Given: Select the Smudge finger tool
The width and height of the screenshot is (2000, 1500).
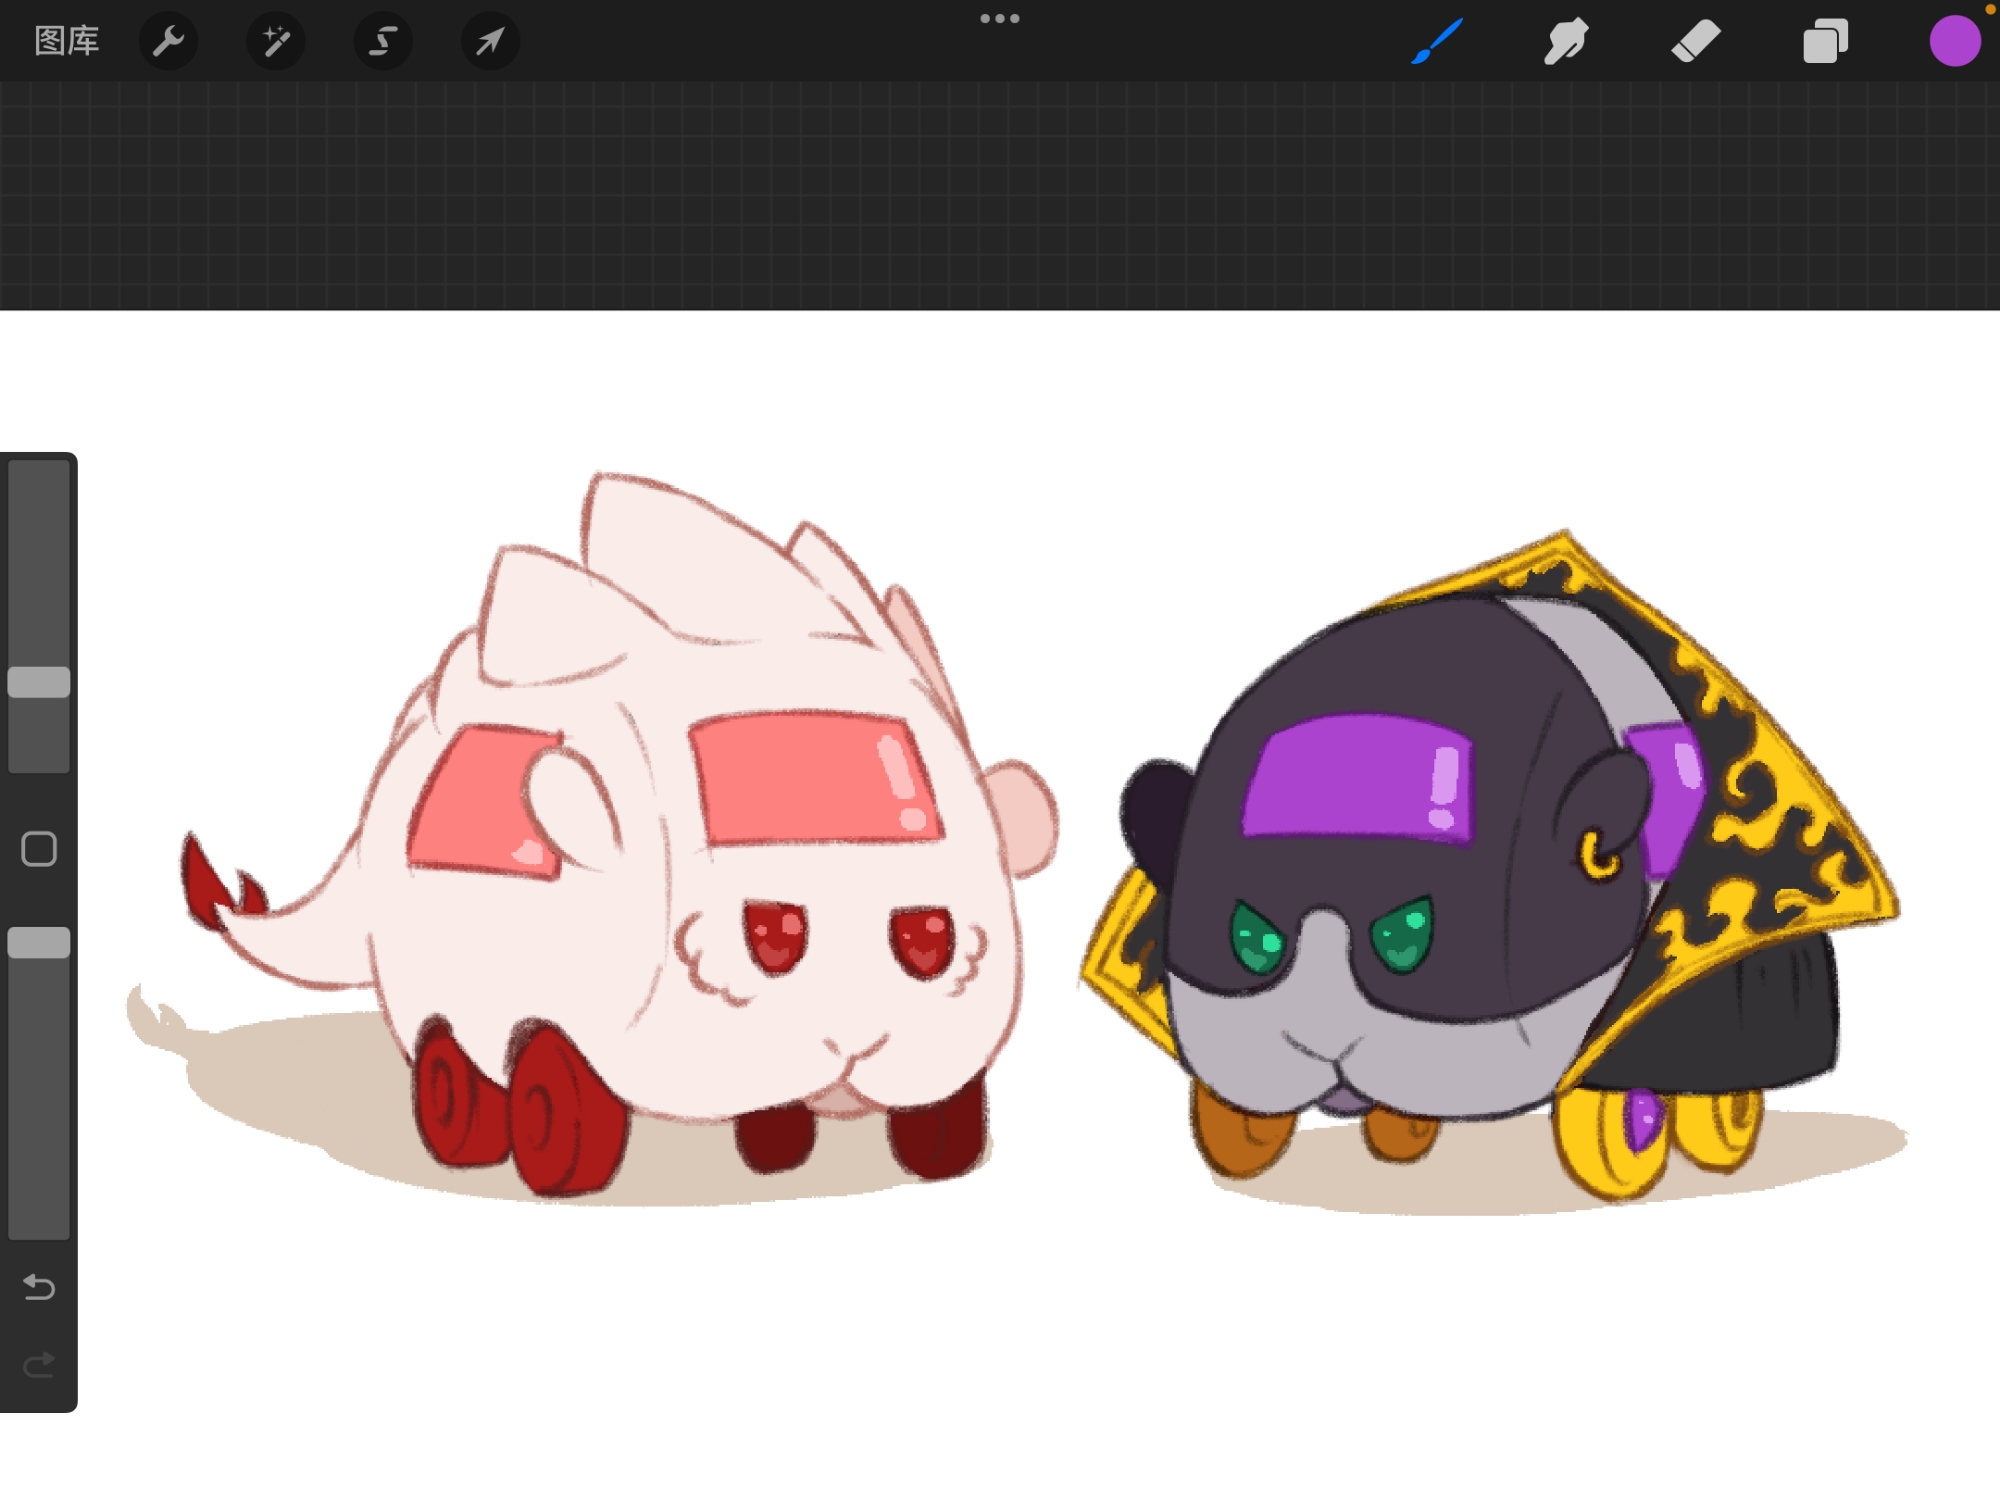Looking at the screenshot, I should pos(1566,41).
